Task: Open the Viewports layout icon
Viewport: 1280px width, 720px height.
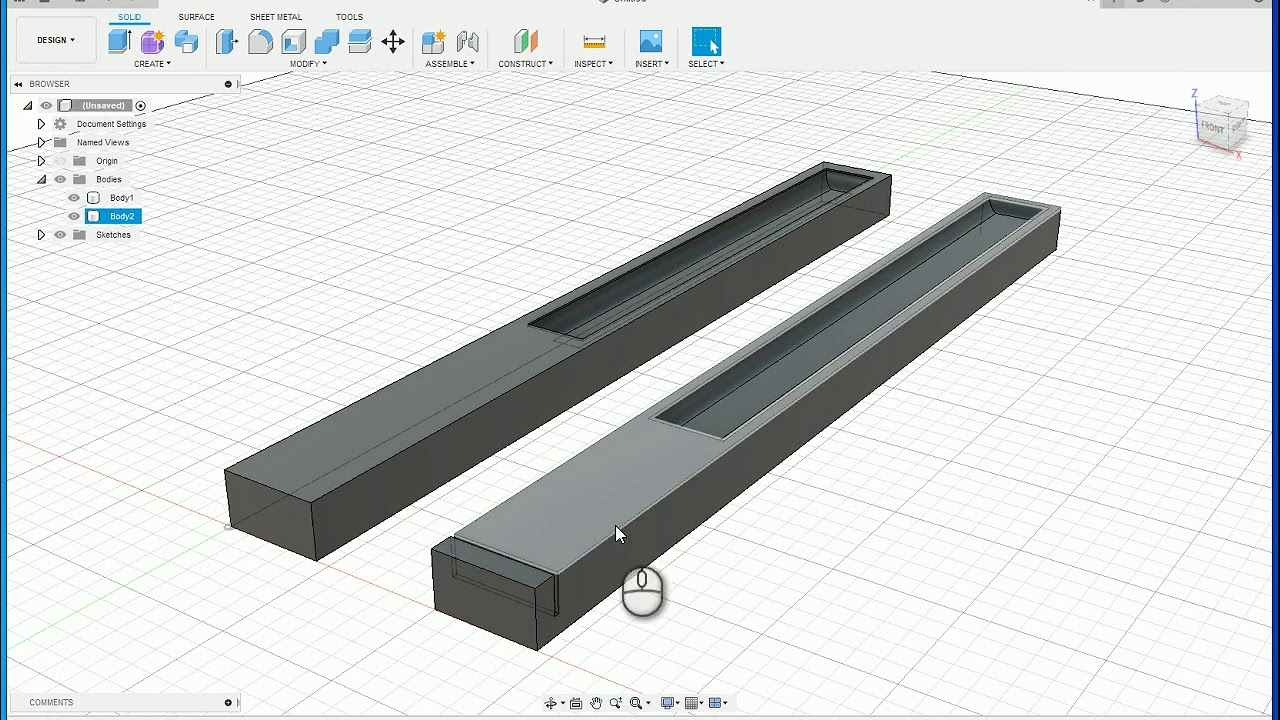Action: click(715, 703)
